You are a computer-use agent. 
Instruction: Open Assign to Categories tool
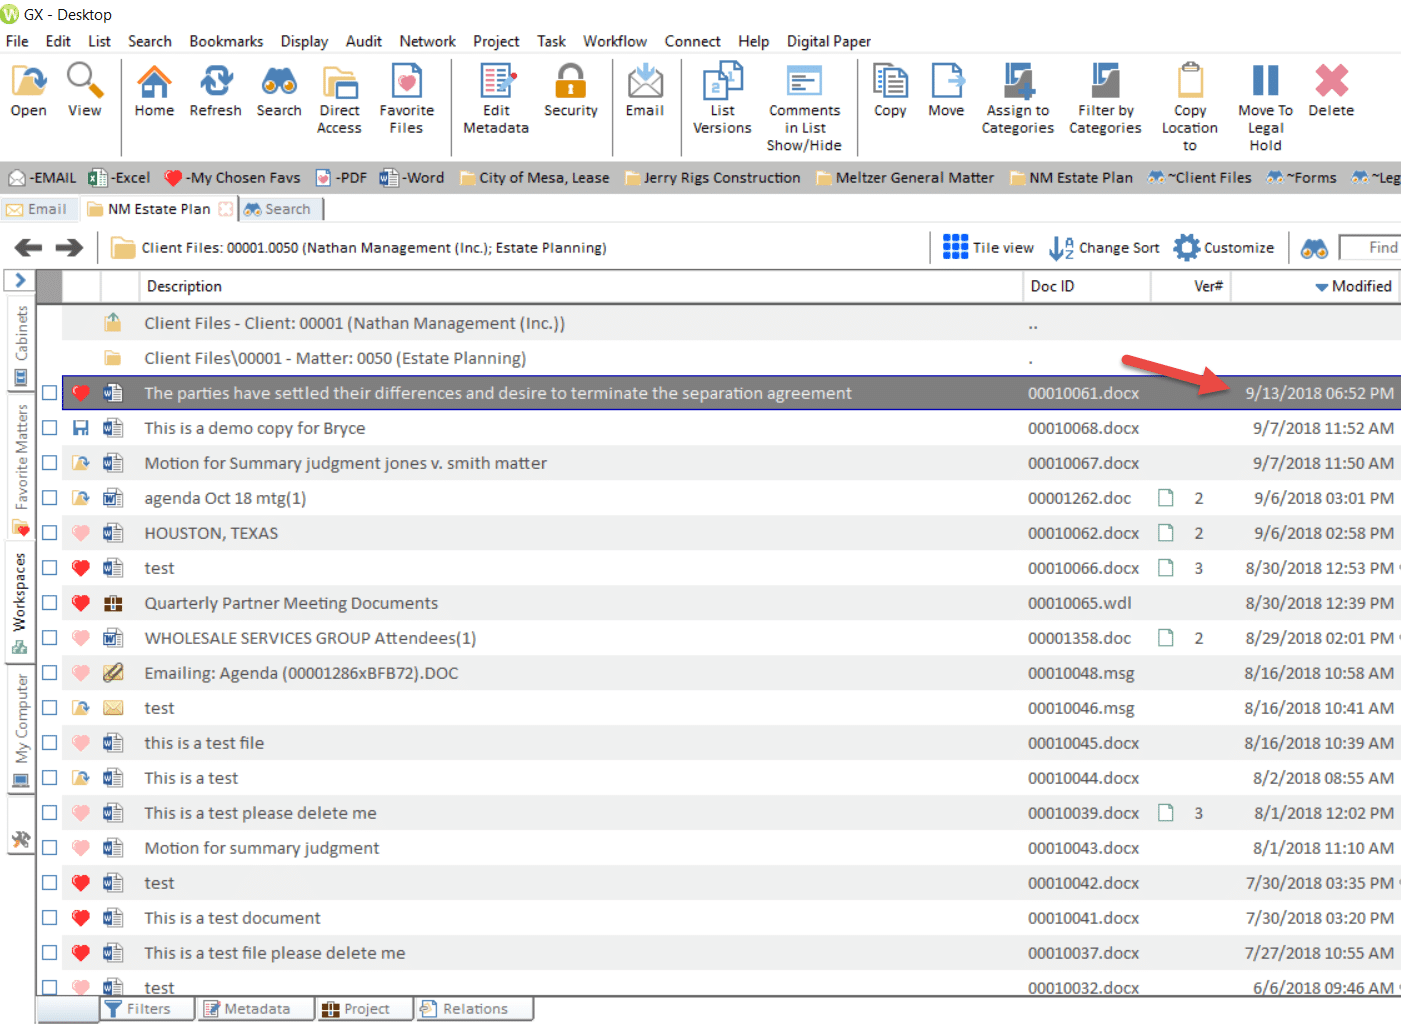(x=1018, y=99)
